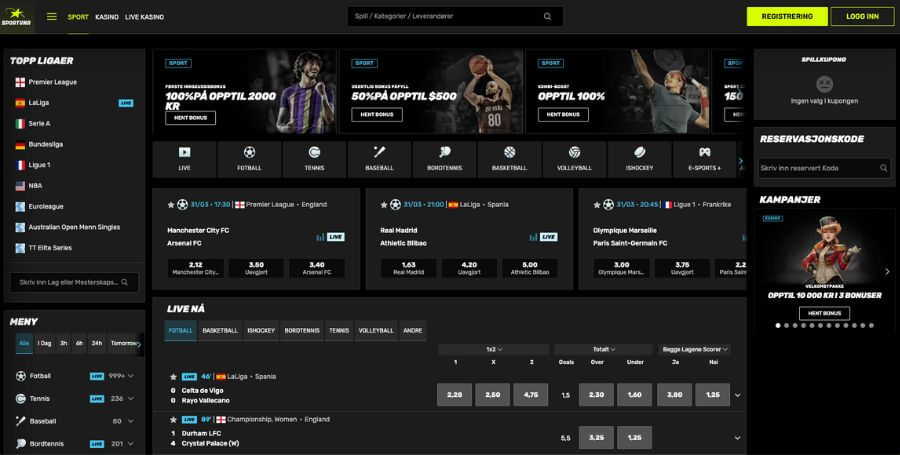Screen dimensions: 900x455
Task: Open NBA league with USA flag
Action: tap(20, 186)
